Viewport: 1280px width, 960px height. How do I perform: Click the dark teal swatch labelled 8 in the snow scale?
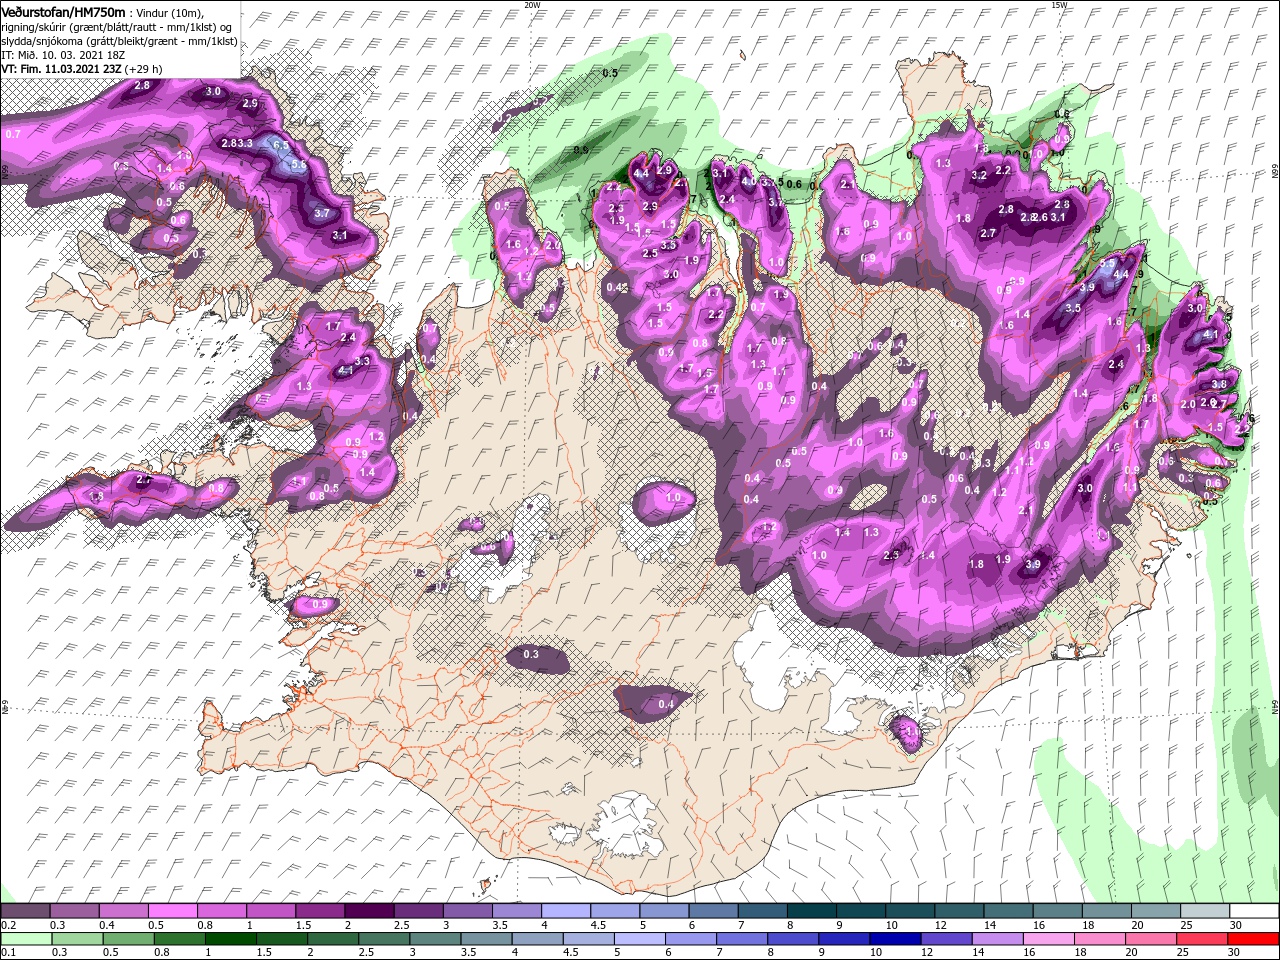[812, 911]
